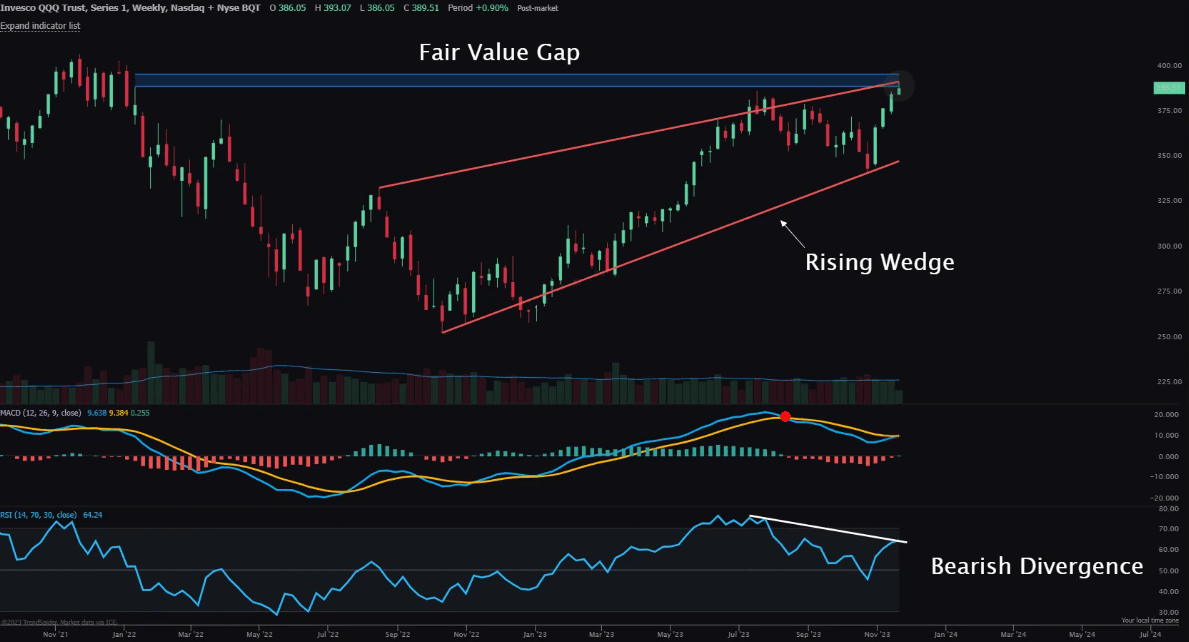Click the Jan '22 date on time axis
This screenshot has height=642, width=1189.
(x=124, y=634)
